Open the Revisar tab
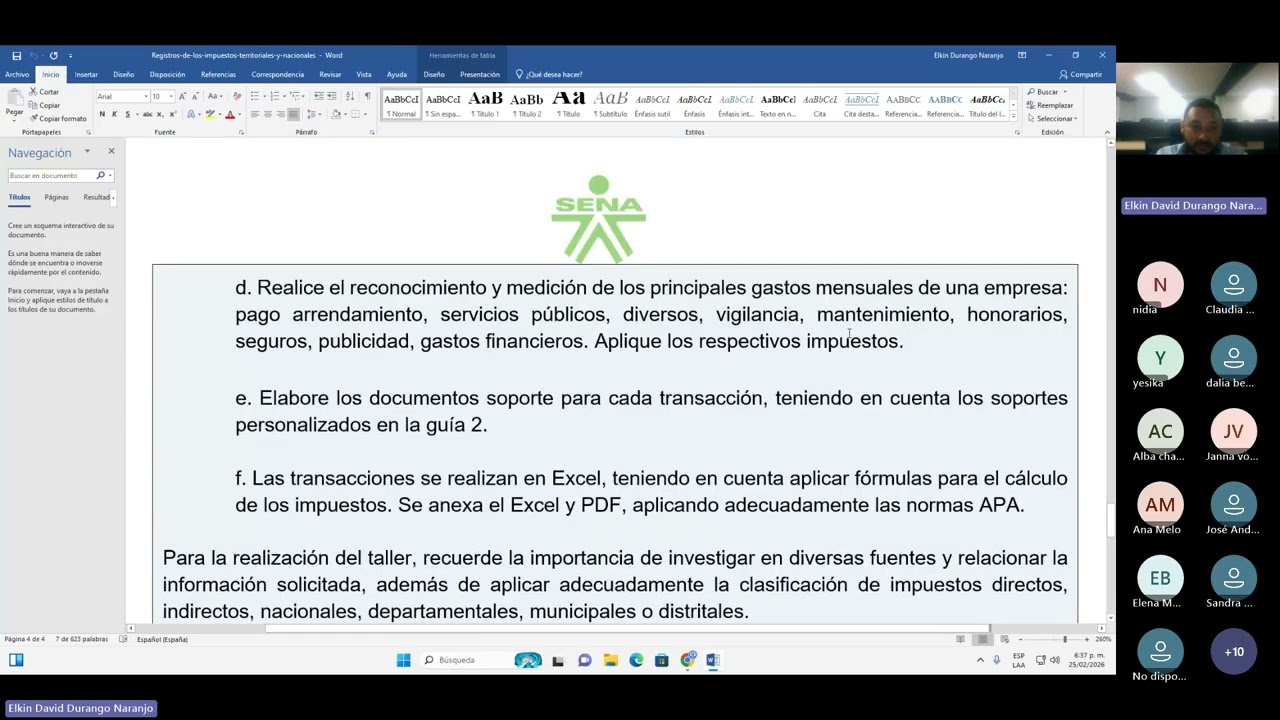1280x720 pixels. pyautogui.click(x=330, y=74)
